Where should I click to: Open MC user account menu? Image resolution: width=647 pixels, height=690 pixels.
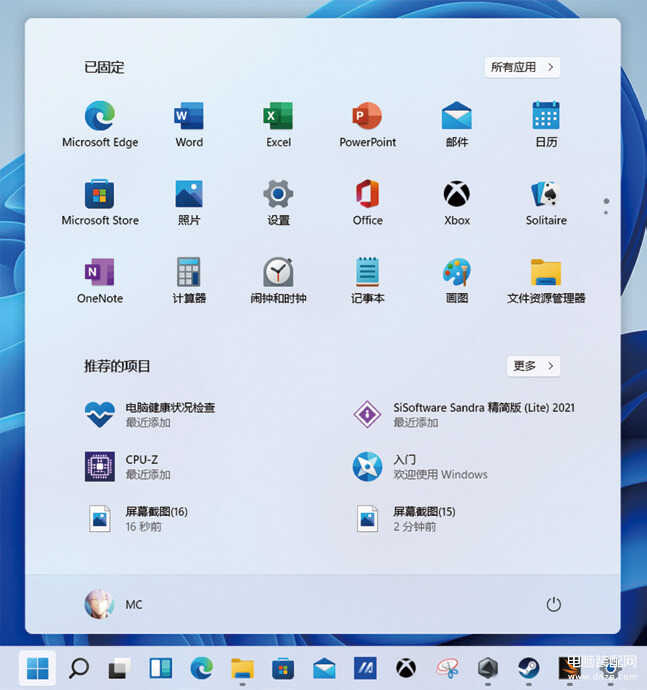(x=113, y=604)
